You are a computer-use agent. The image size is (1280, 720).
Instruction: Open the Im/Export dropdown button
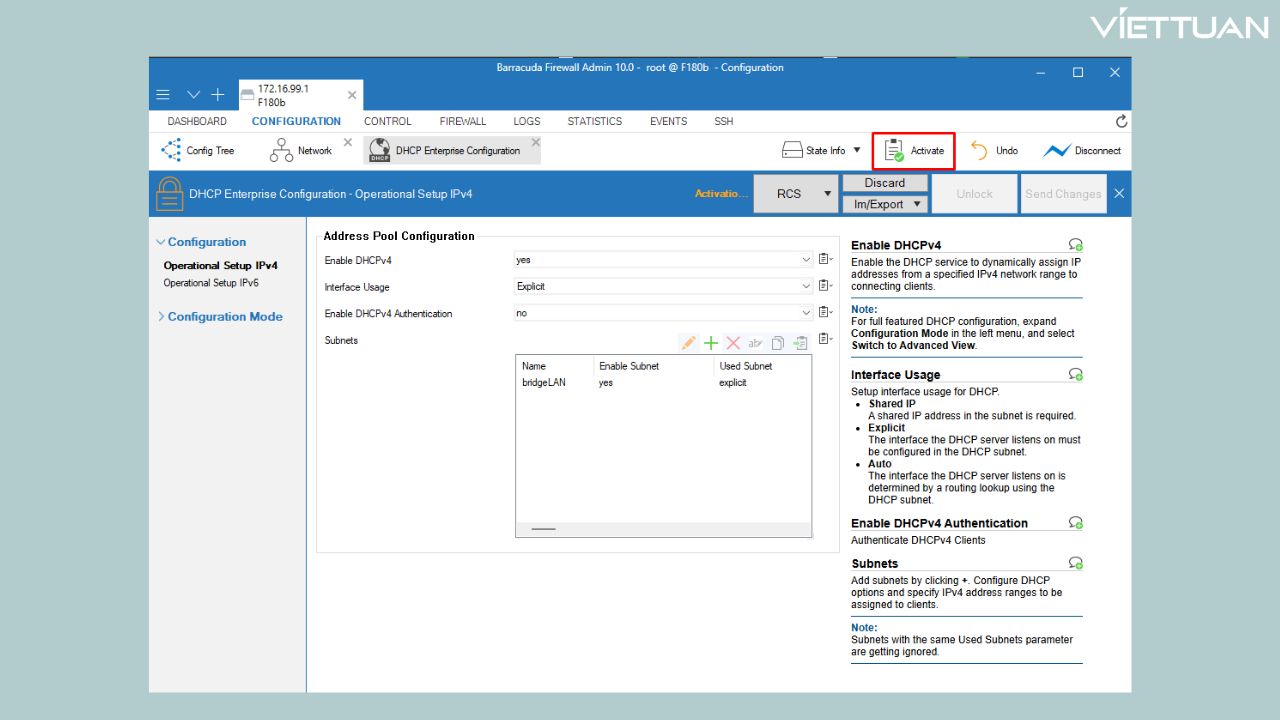[885, 204]
